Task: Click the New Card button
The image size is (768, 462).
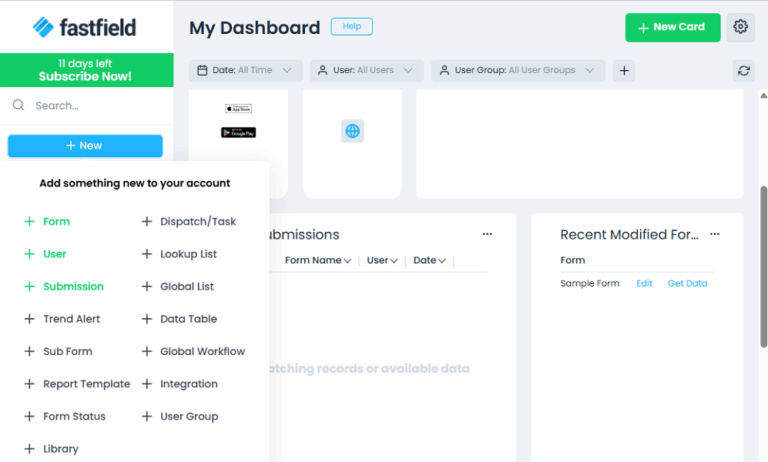Action: click(672, 27)
